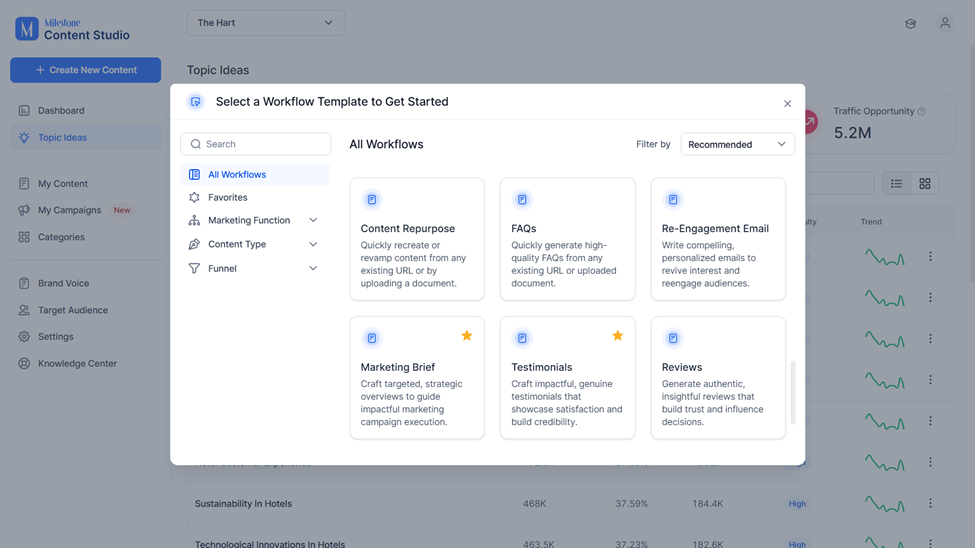Screen dimensions: 975x548
Task: Click the Knowledge Center lifebuoy icon
Action: click(x=24, y=363)
